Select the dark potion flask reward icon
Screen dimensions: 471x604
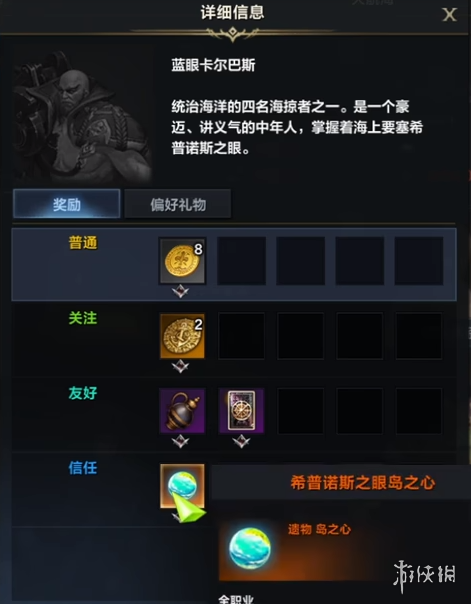(x=183, y=411)
